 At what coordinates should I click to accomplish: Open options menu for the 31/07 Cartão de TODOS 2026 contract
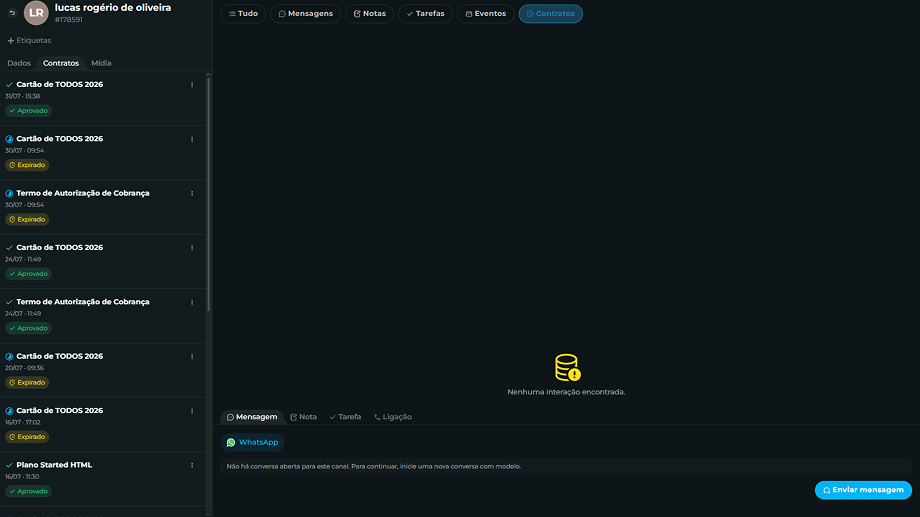(x=192, y=85)
